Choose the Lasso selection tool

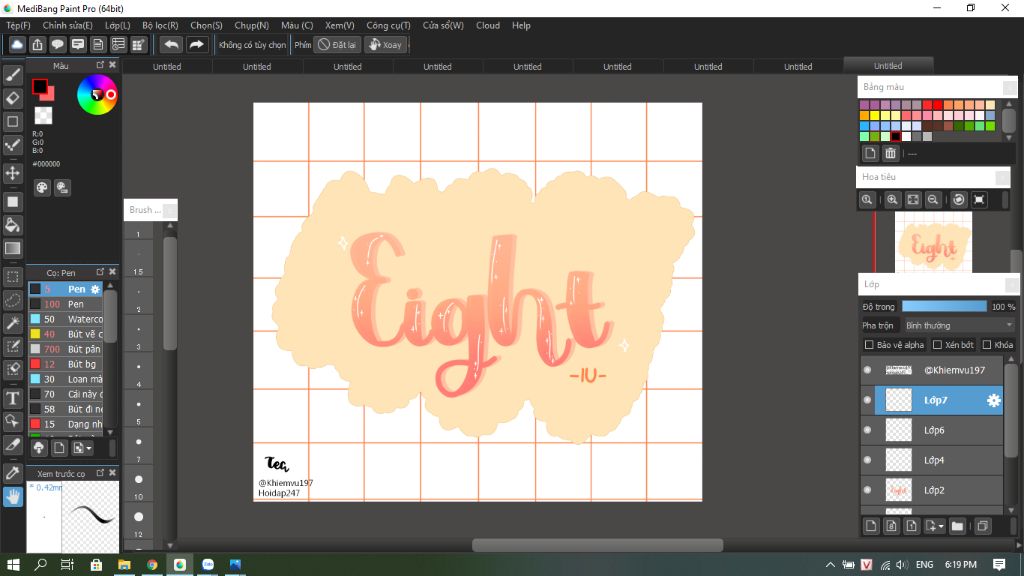13,300
